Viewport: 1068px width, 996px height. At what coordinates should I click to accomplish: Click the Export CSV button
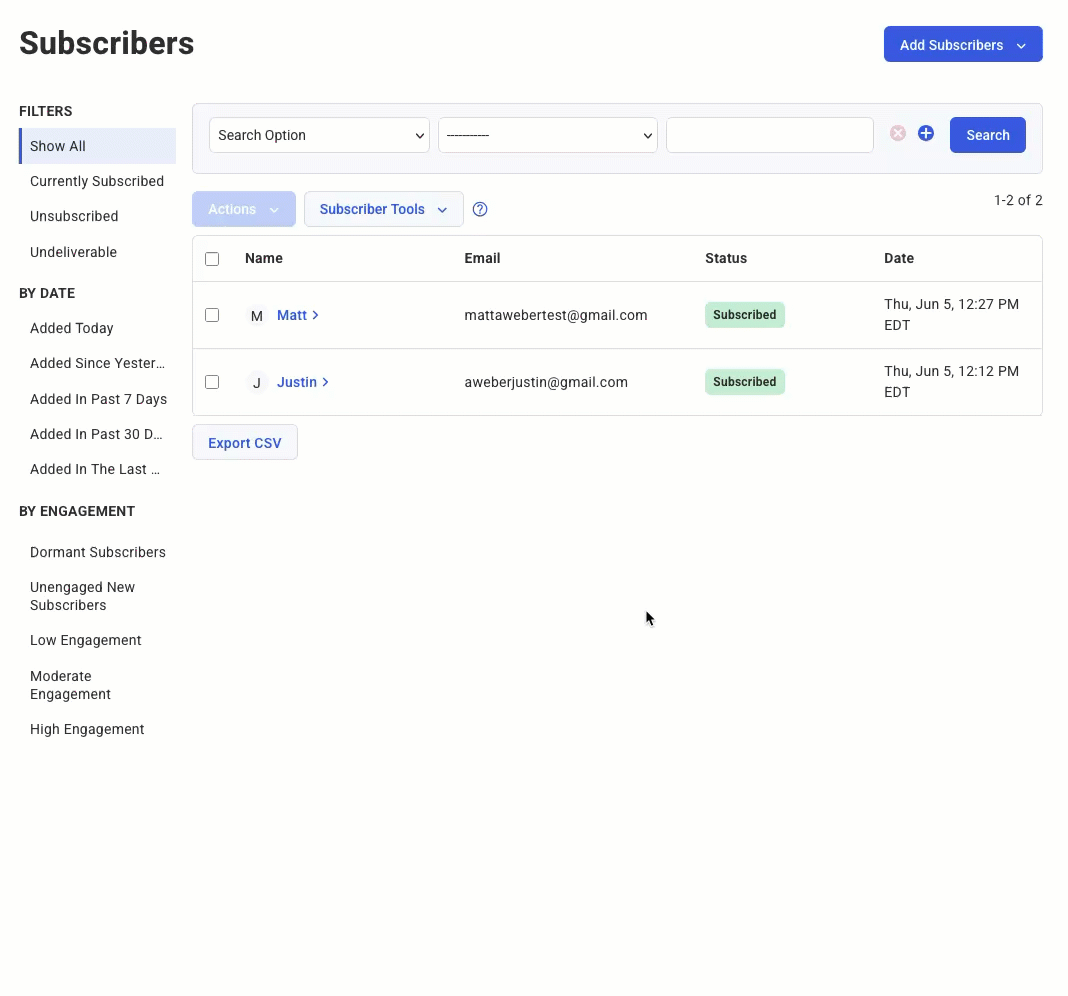(x=244, y=442)
